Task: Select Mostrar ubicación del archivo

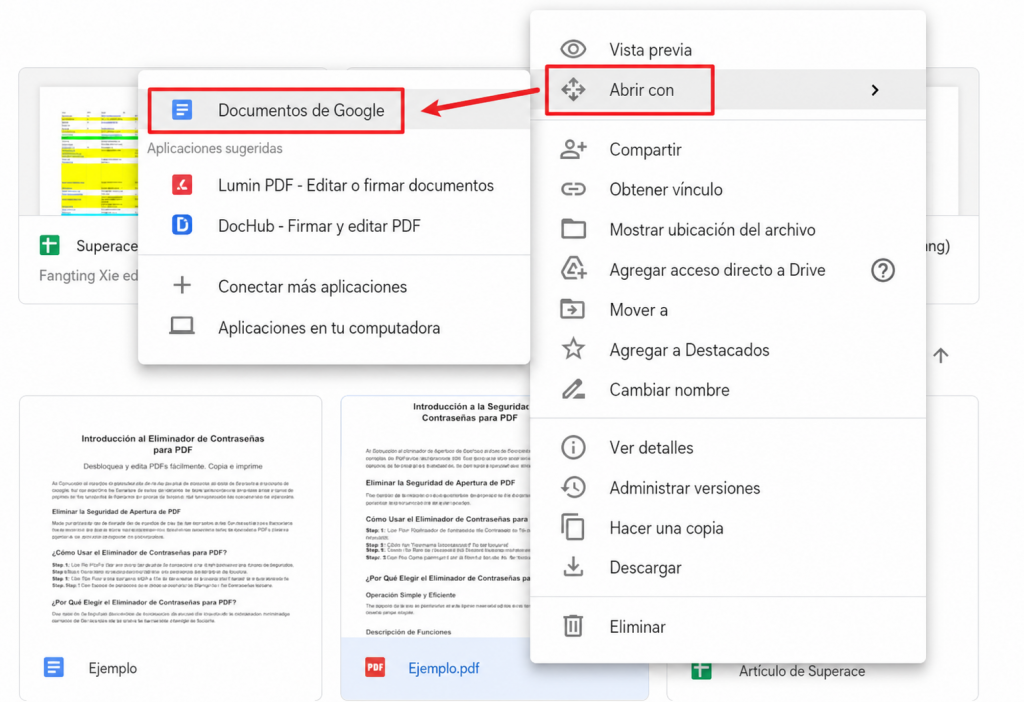Action: (728, 229)
